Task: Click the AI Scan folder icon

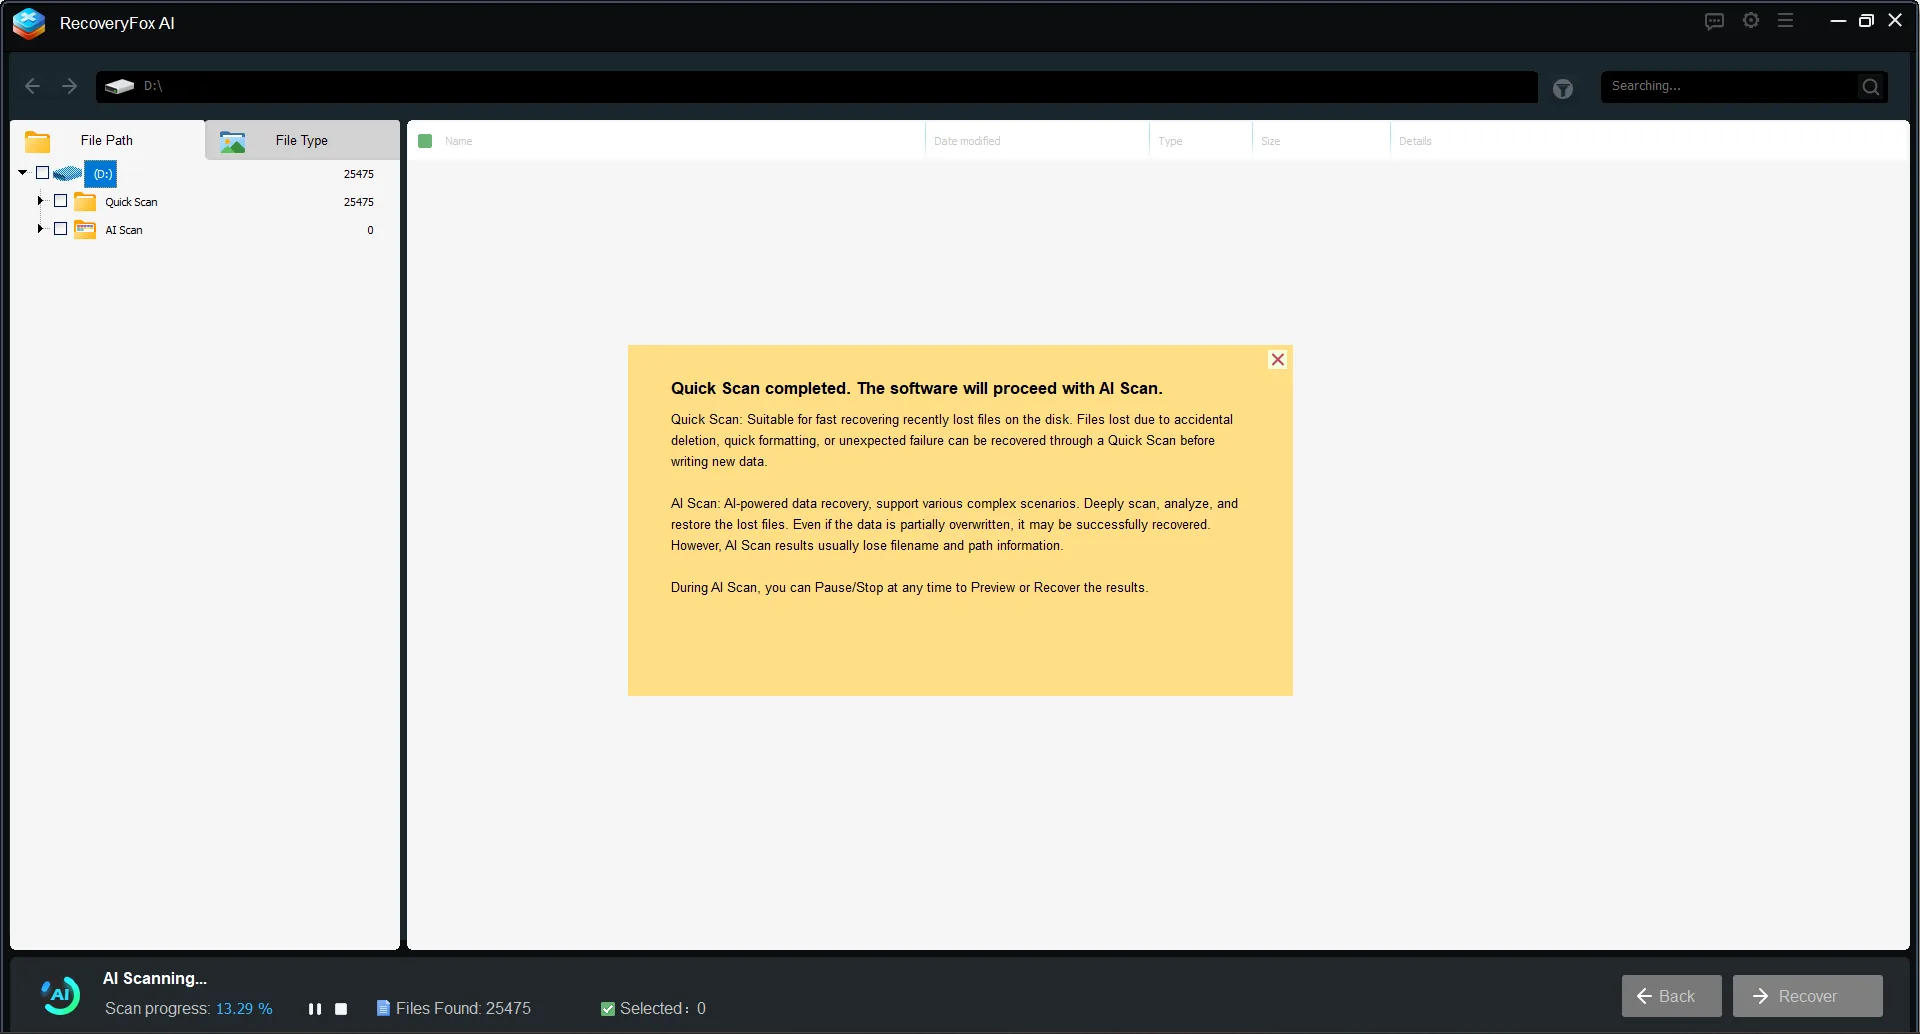Action: 86,230
